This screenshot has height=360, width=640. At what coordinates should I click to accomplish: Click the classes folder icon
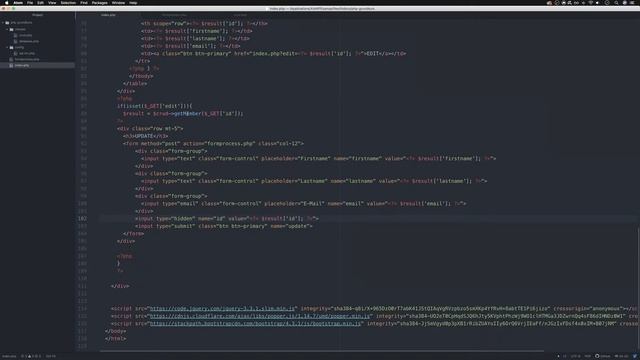[x=11, y=29]
